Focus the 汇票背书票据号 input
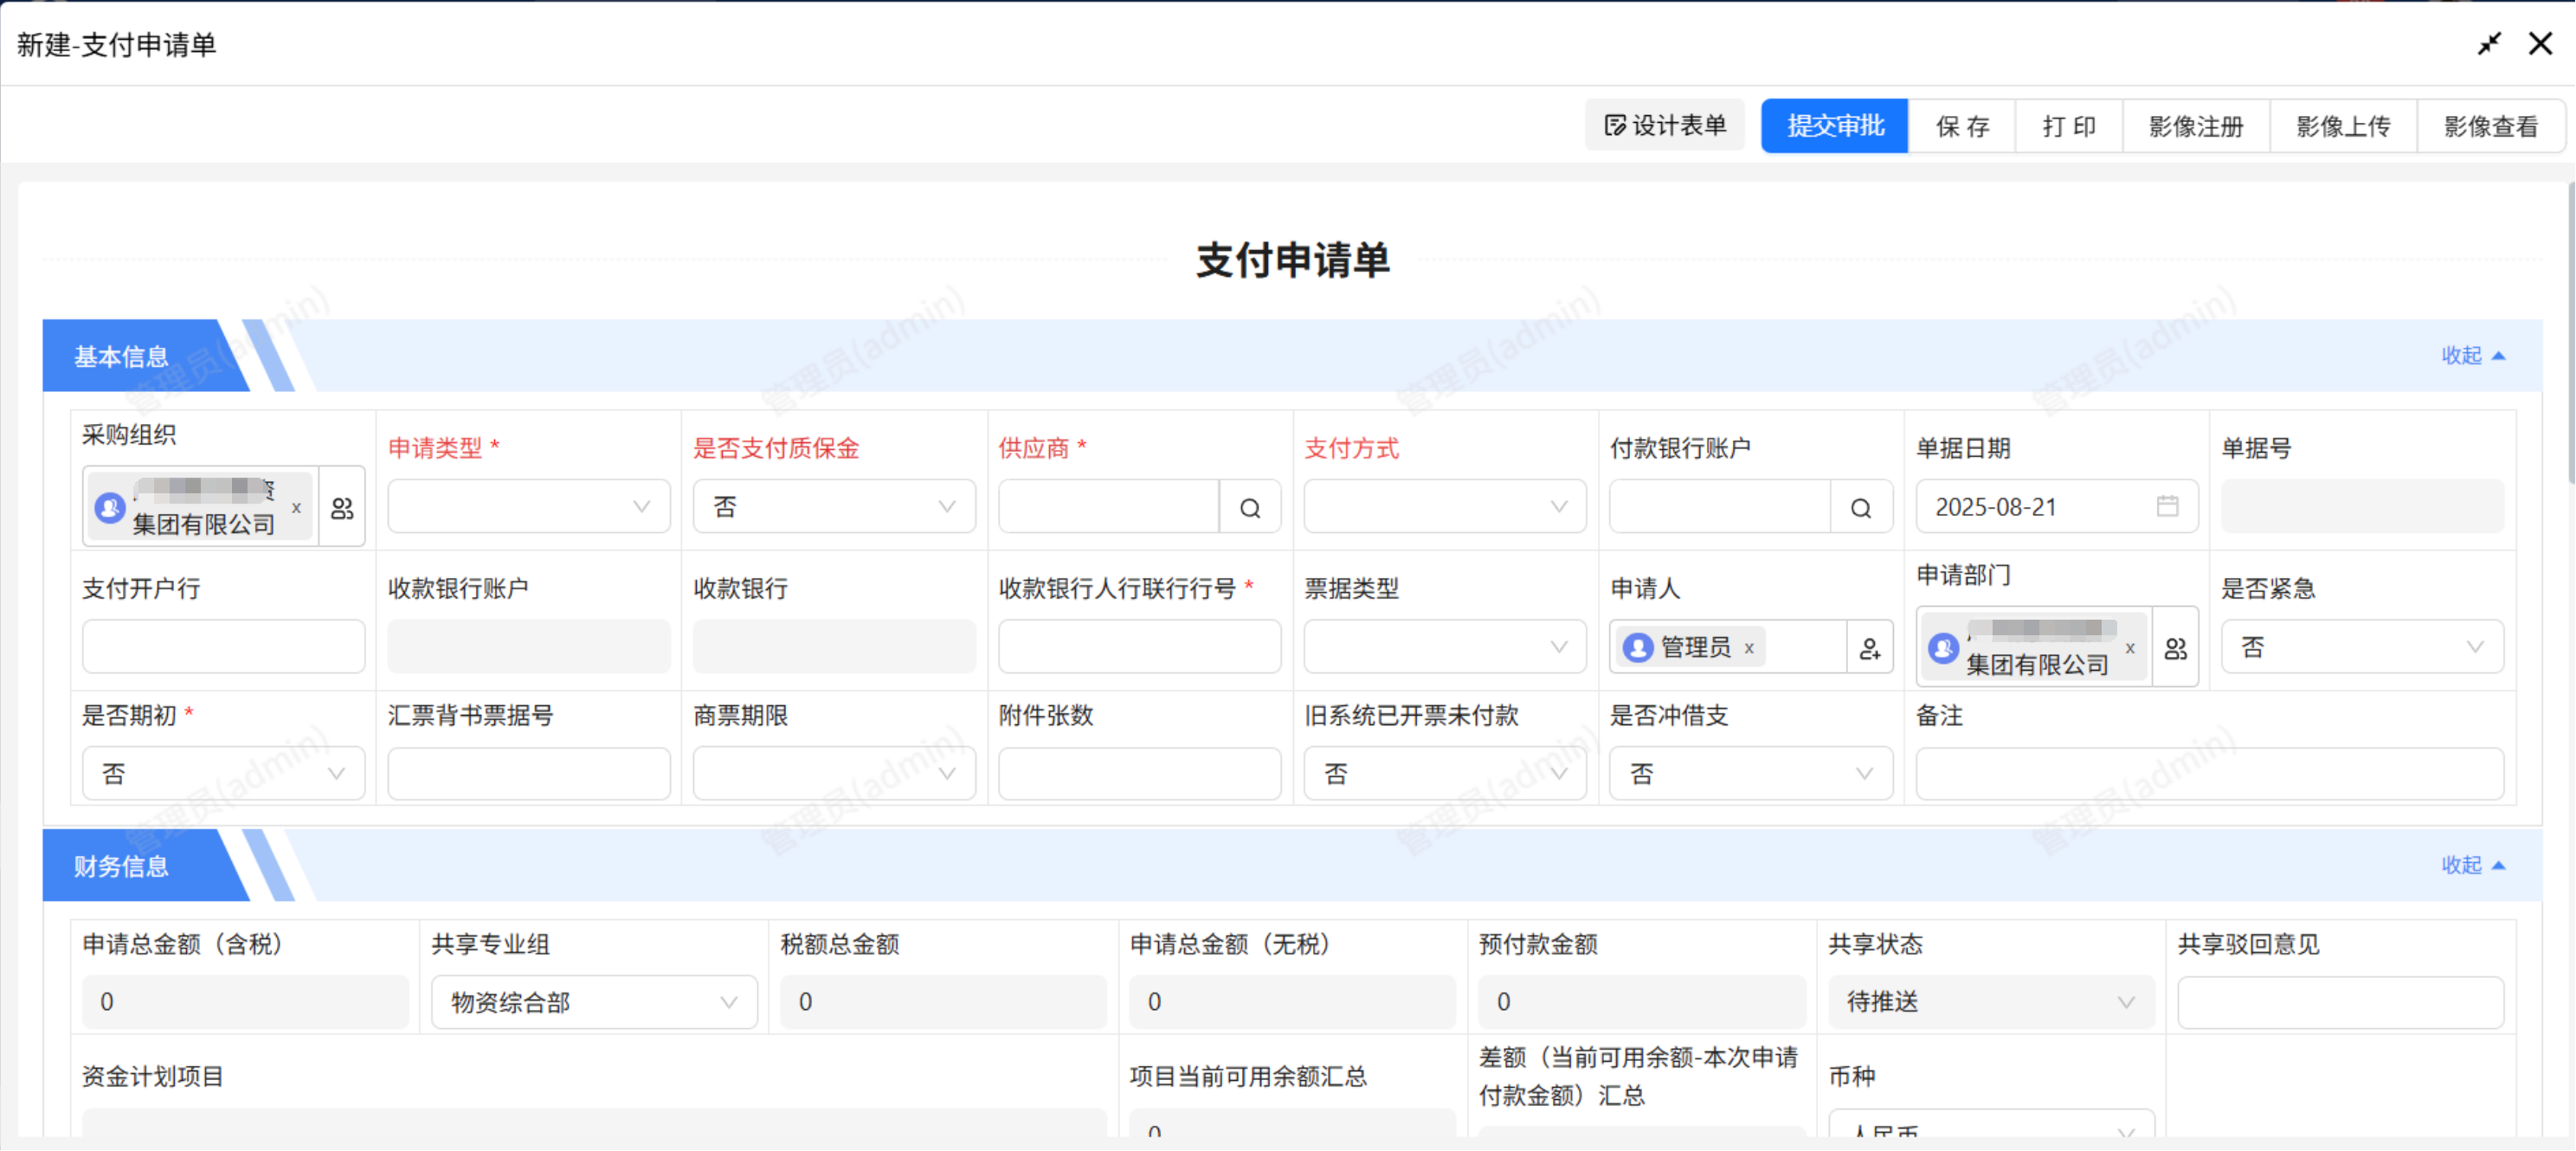 click(528, 773)
